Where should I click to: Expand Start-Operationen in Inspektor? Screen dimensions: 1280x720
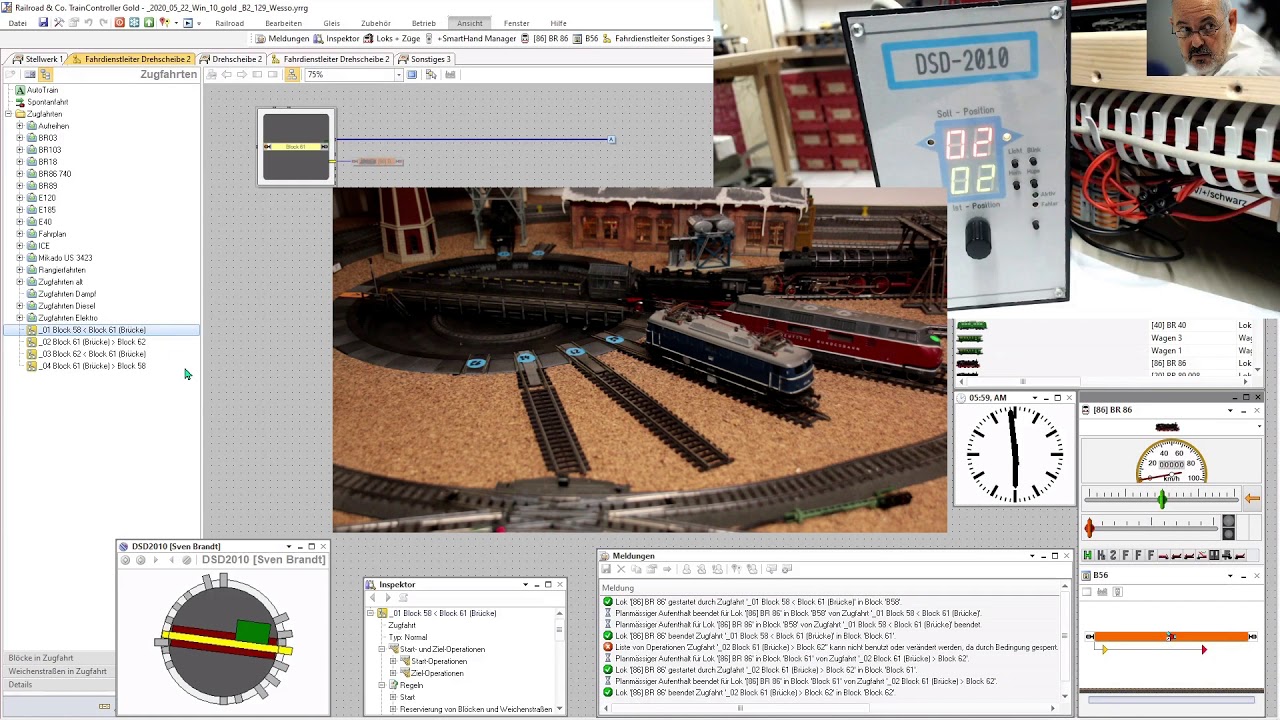[393, 661]
